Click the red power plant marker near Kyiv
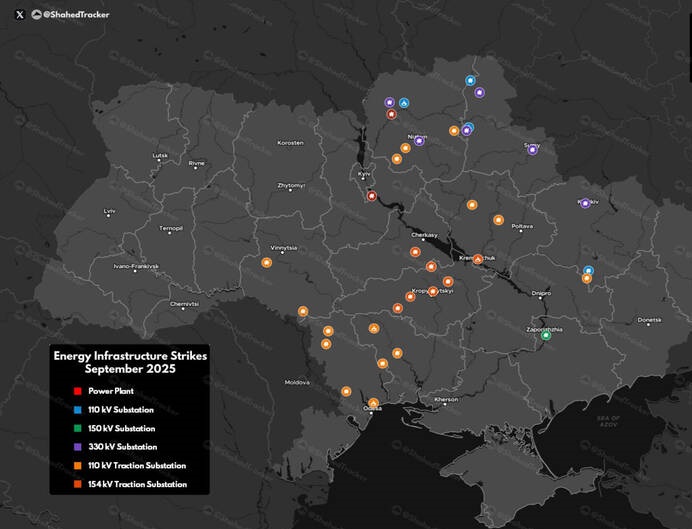Viewport: 692px width, 529px height. pyautogui.click(x=372, y=196)
